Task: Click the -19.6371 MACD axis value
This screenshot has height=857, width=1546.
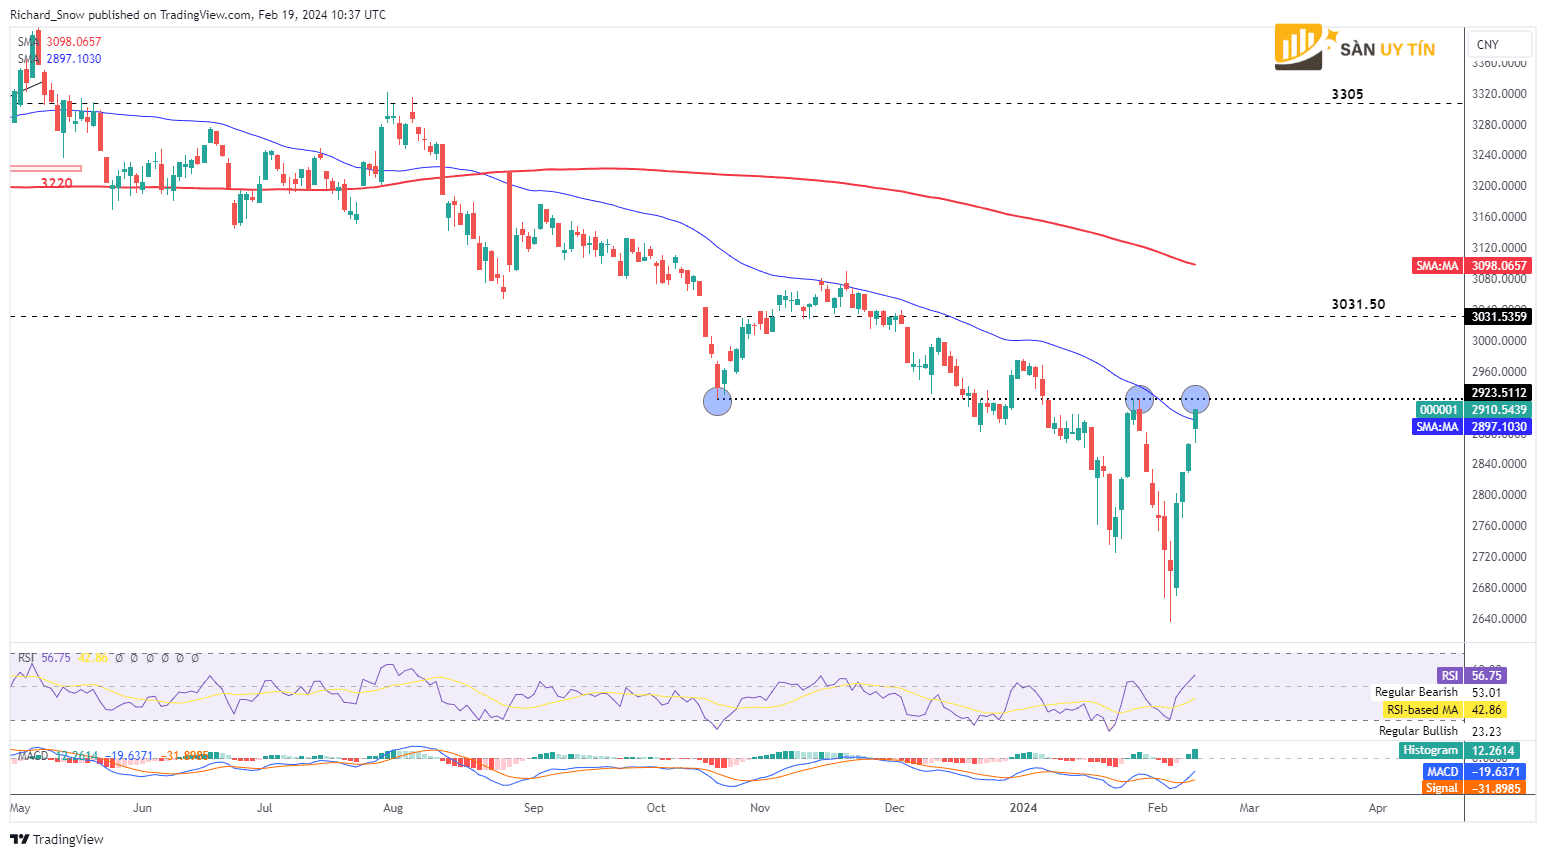Action: pos(1495,772)
